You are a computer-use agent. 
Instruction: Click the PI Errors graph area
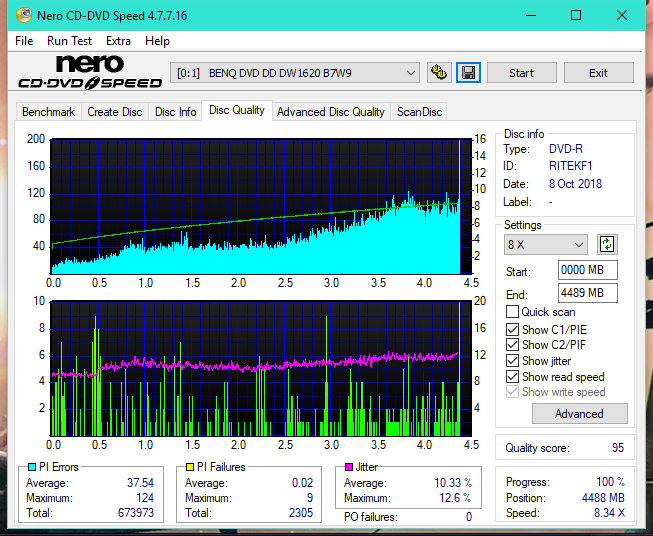tap(261, 206)
